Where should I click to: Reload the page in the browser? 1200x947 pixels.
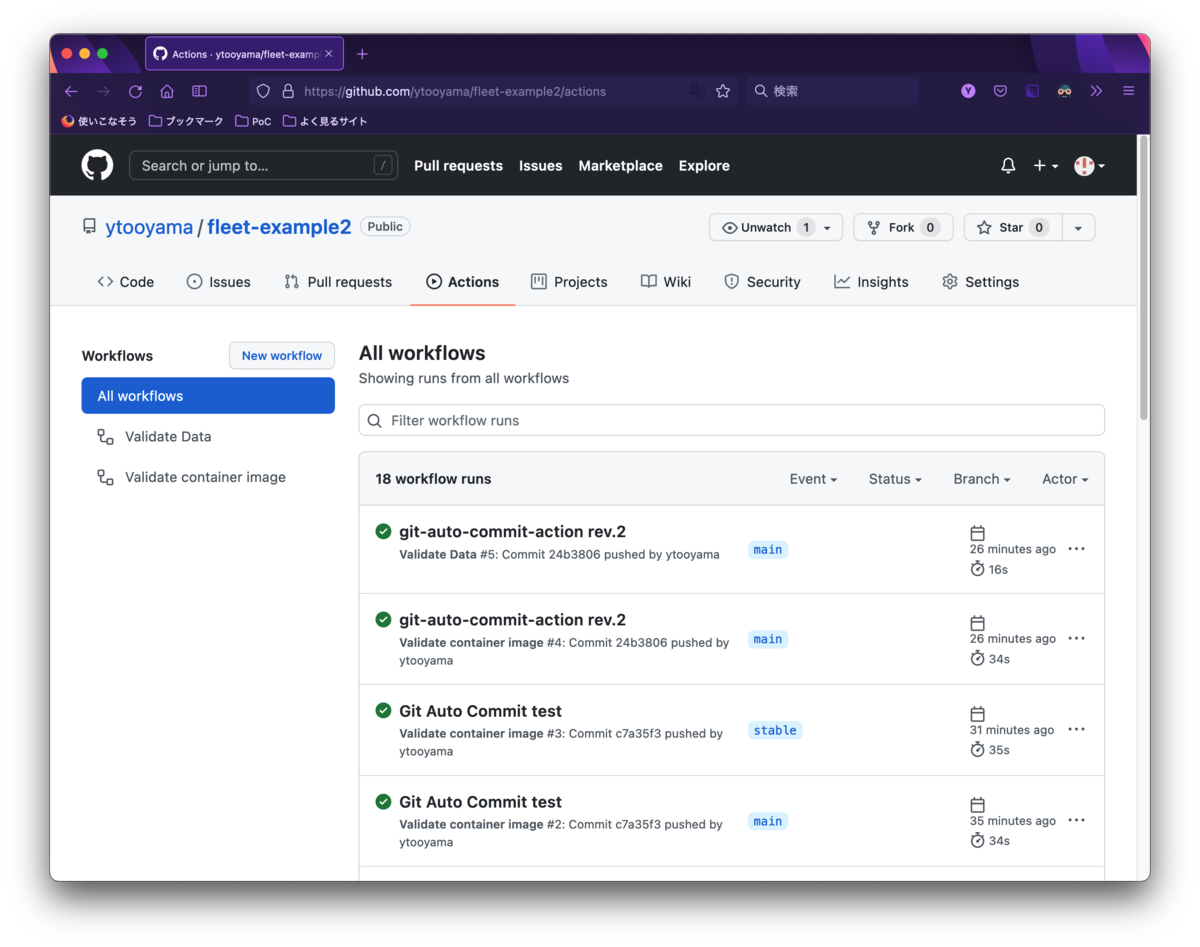click(x=135, y=91)
